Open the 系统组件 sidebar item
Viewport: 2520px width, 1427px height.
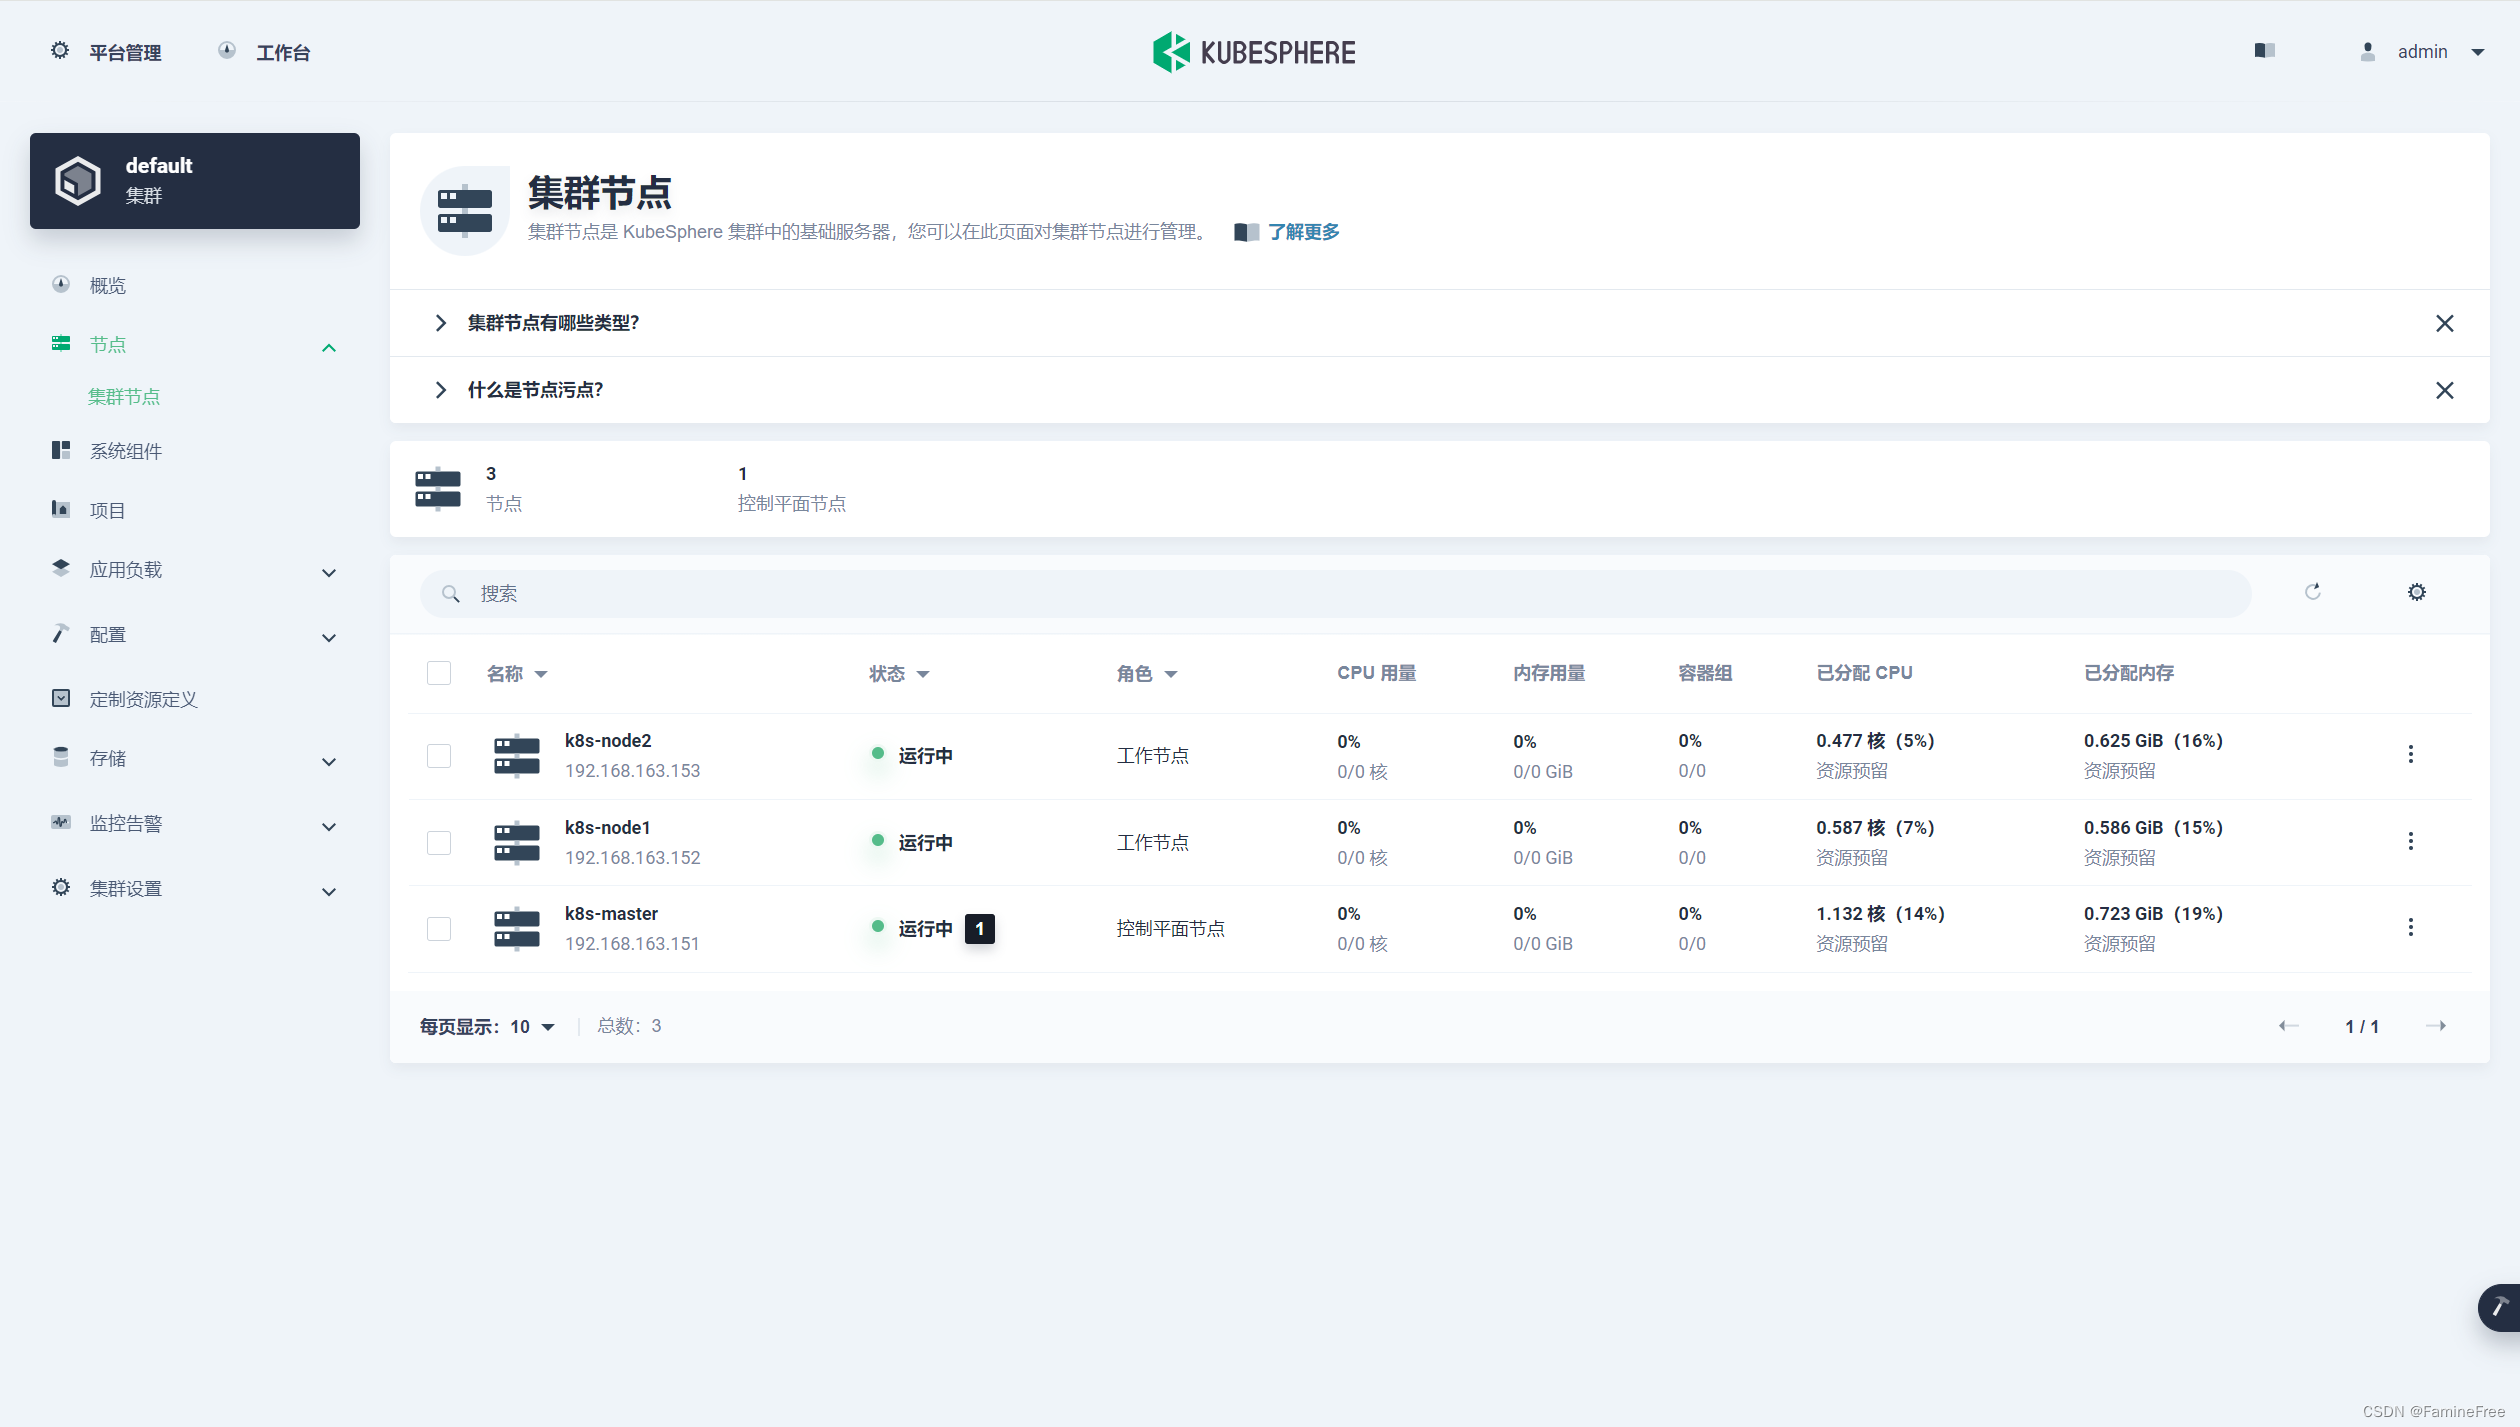point(125,450)
